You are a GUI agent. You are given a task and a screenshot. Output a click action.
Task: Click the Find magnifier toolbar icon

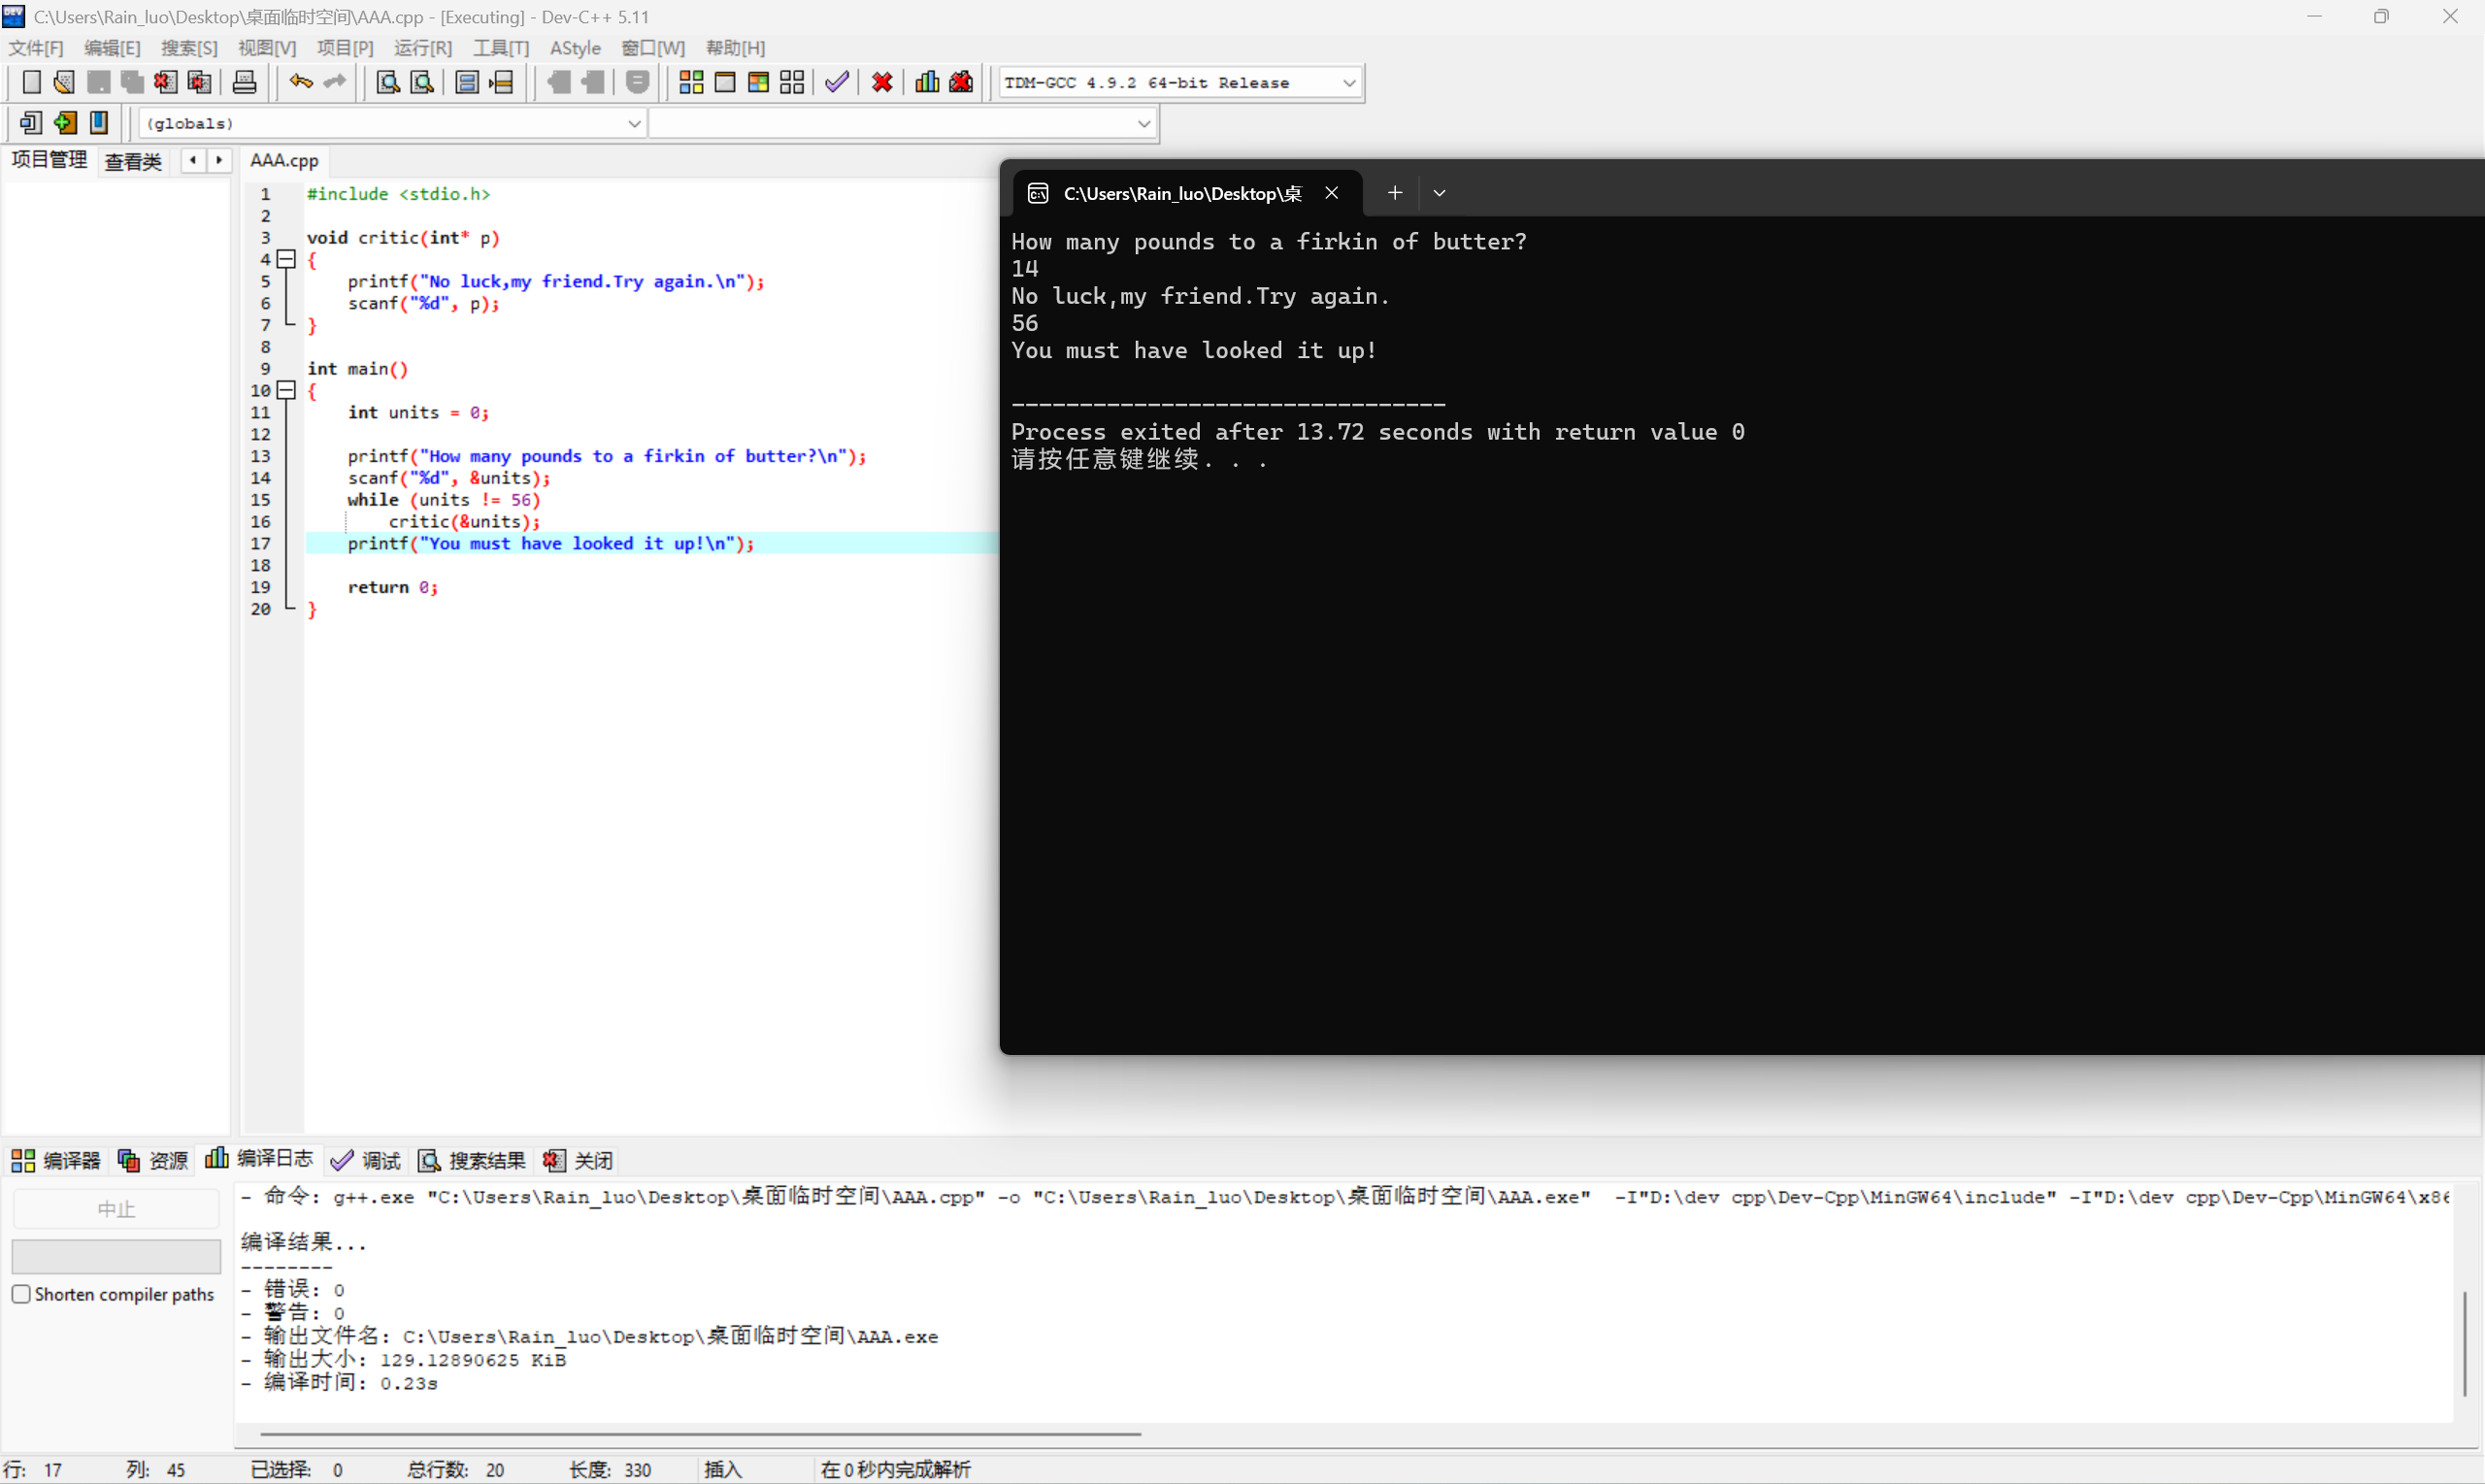(388, 83)
